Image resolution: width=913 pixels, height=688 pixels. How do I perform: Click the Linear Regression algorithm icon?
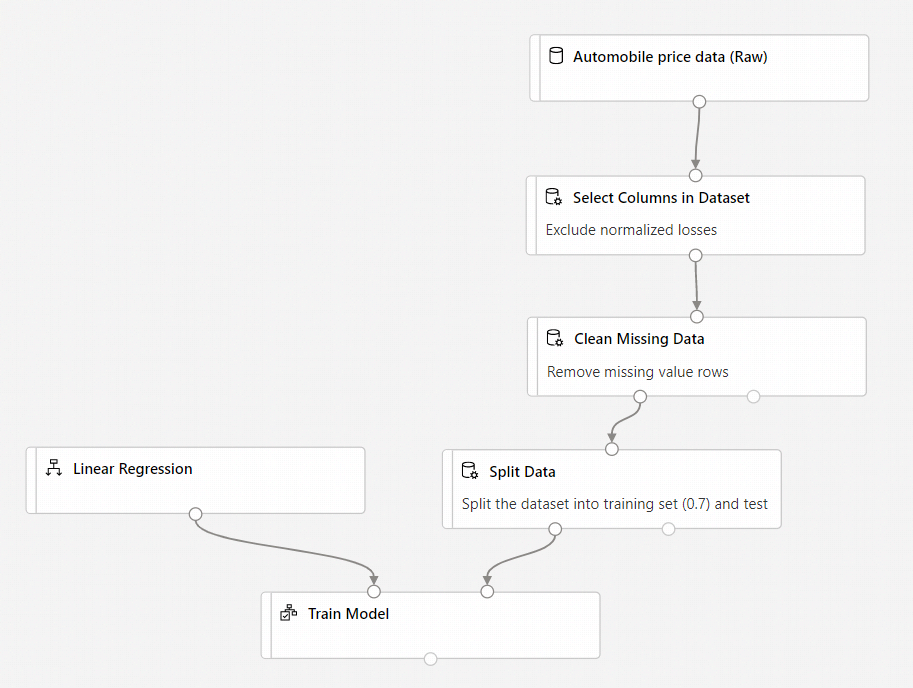tap(55, 468)
